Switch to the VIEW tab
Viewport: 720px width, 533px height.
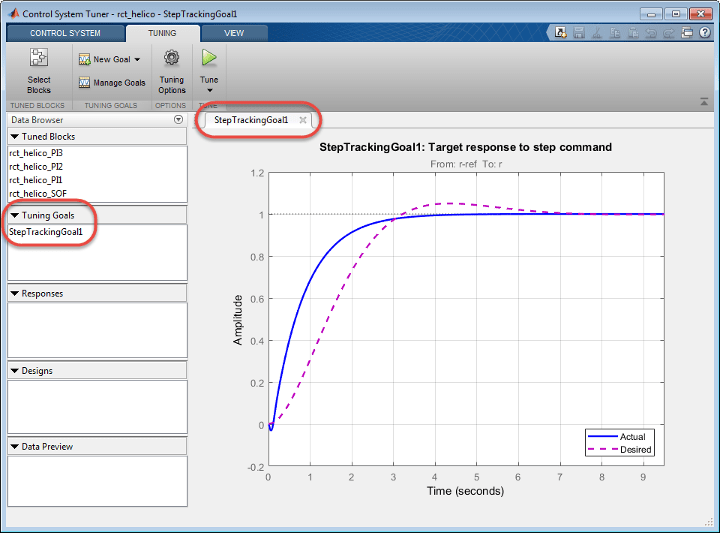[x=234, y=33]
